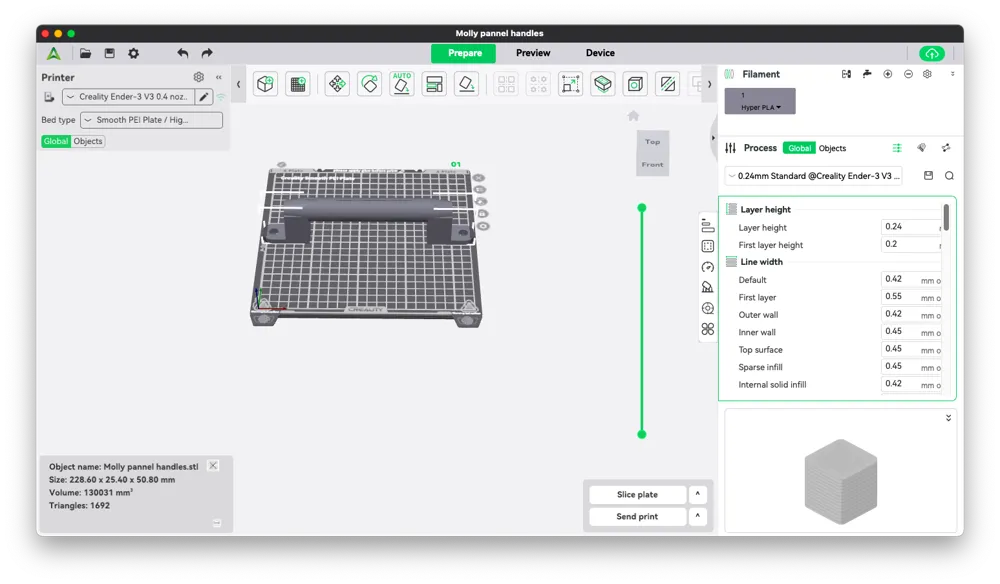This screenshot has width=1000, height=584.
Task: Click the compare presets icon in the Process header
Action: (946, 148)
